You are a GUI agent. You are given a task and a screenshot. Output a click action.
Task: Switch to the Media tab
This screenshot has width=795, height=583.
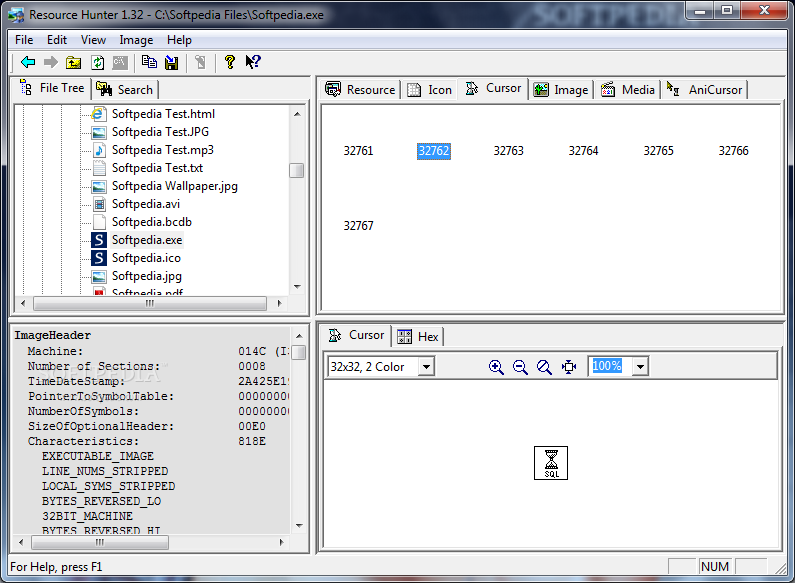(x=628, y=90)
